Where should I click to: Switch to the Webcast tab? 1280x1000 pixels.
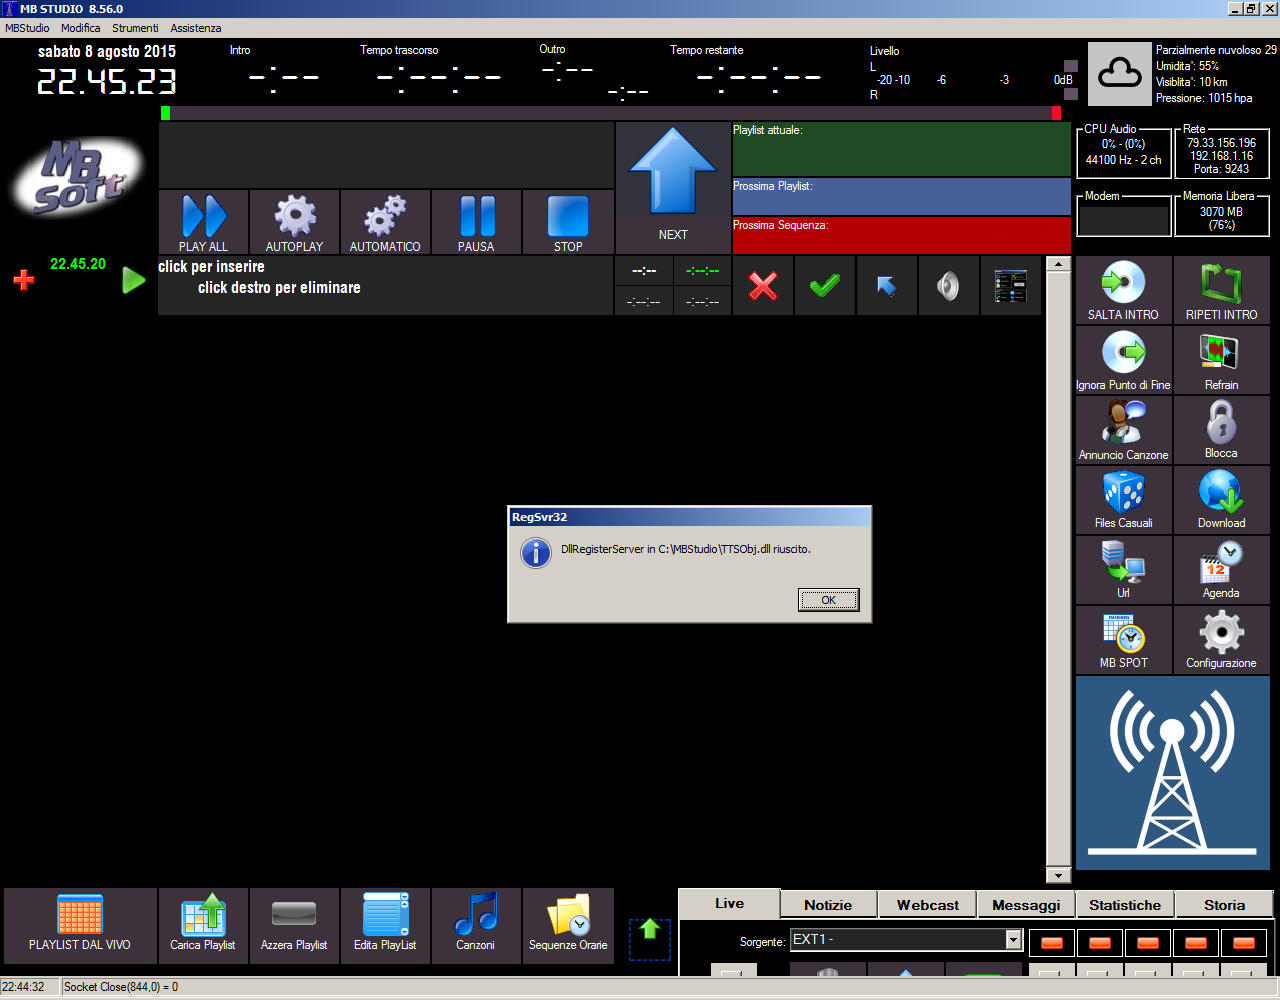pyautogui.click(x=927, y=905)
